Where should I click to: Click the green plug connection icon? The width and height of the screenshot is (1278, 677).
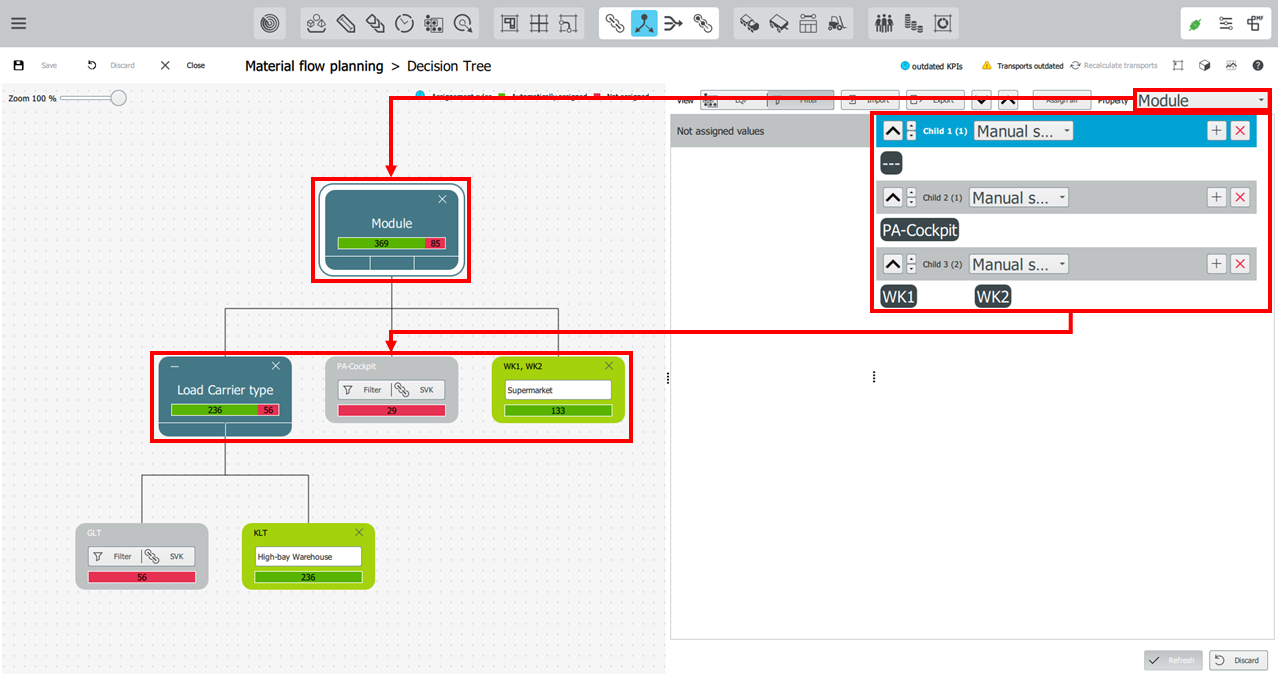point(1195,24)
